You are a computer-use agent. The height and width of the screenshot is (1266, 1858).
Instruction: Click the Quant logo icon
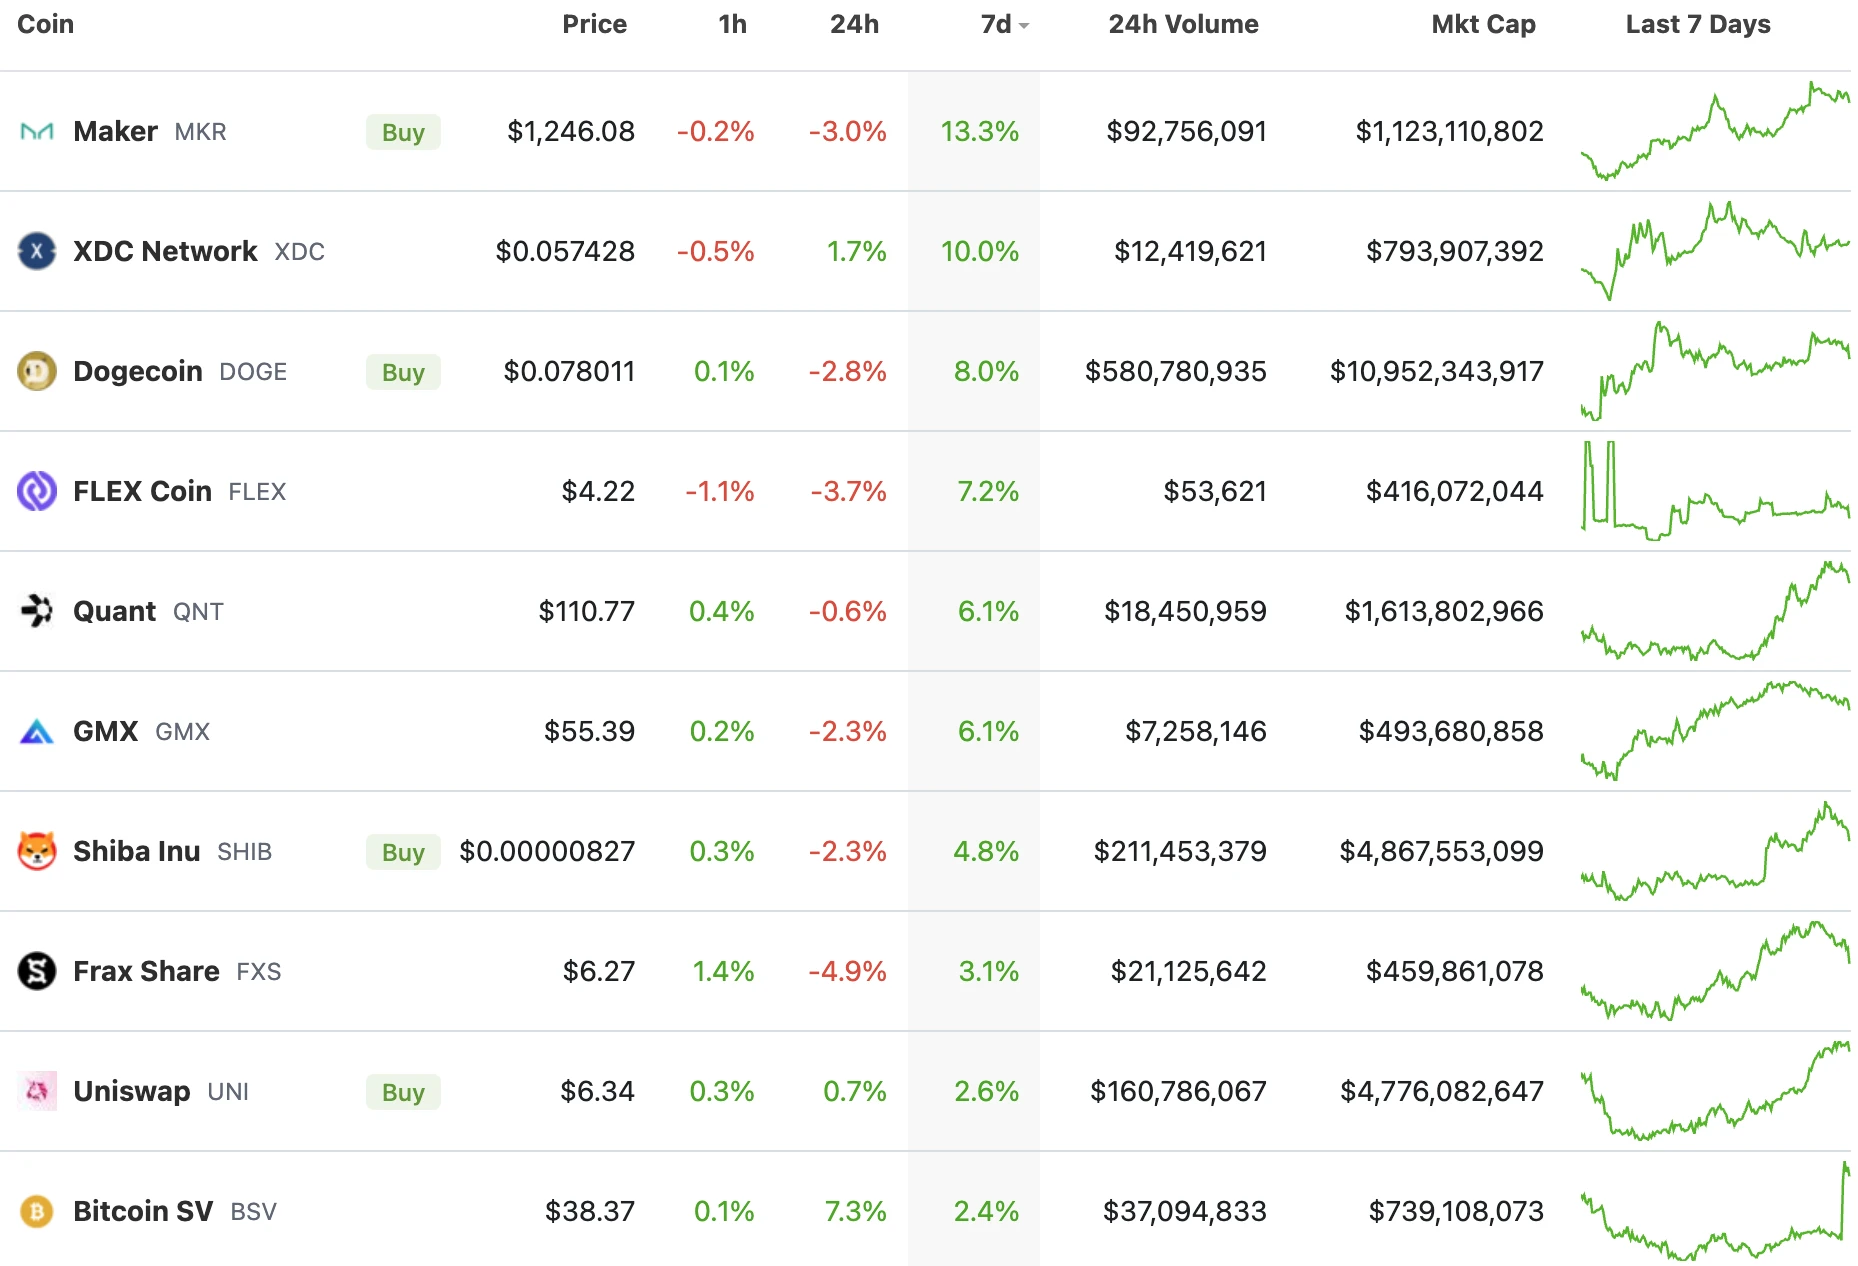point(37,611)
